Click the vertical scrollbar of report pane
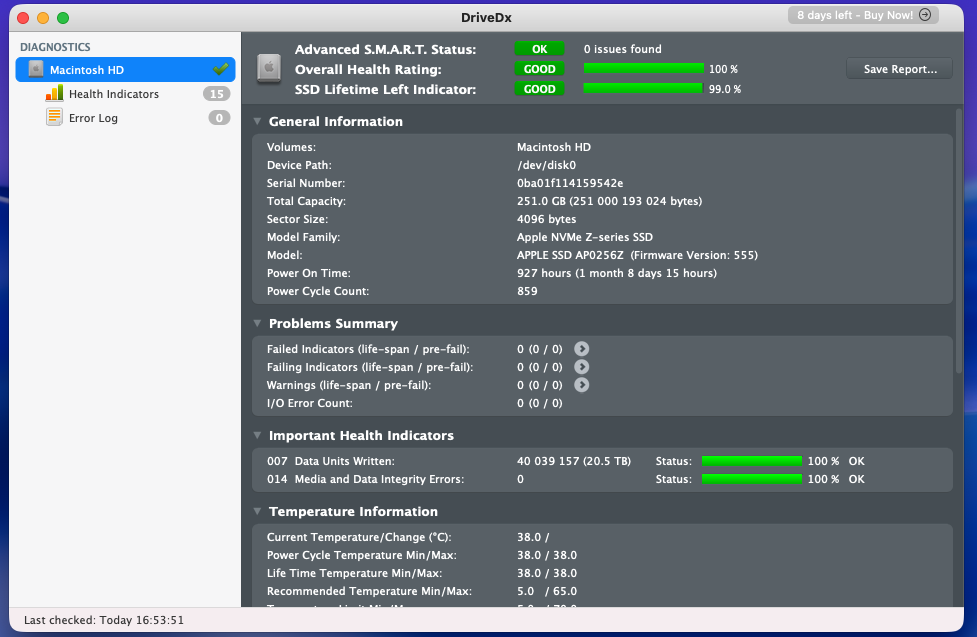This screenshot has width=977, height=637. [959, 242]
